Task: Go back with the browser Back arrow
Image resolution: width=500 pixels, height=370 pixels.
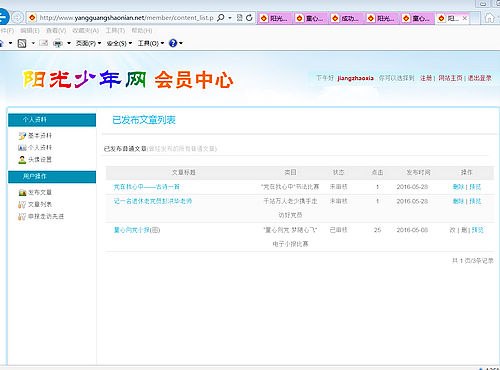Action: point(3,17)
